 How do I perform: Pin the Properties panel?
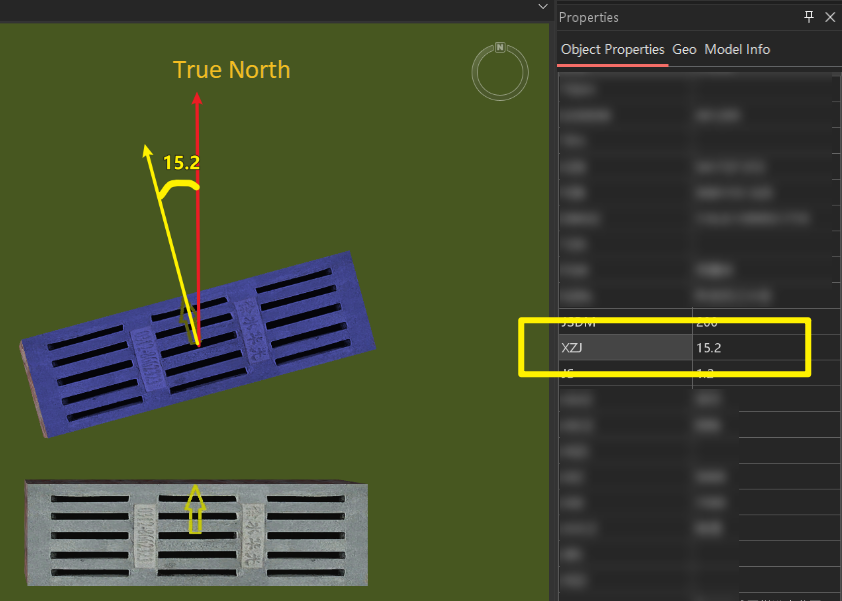pos(809,17)
